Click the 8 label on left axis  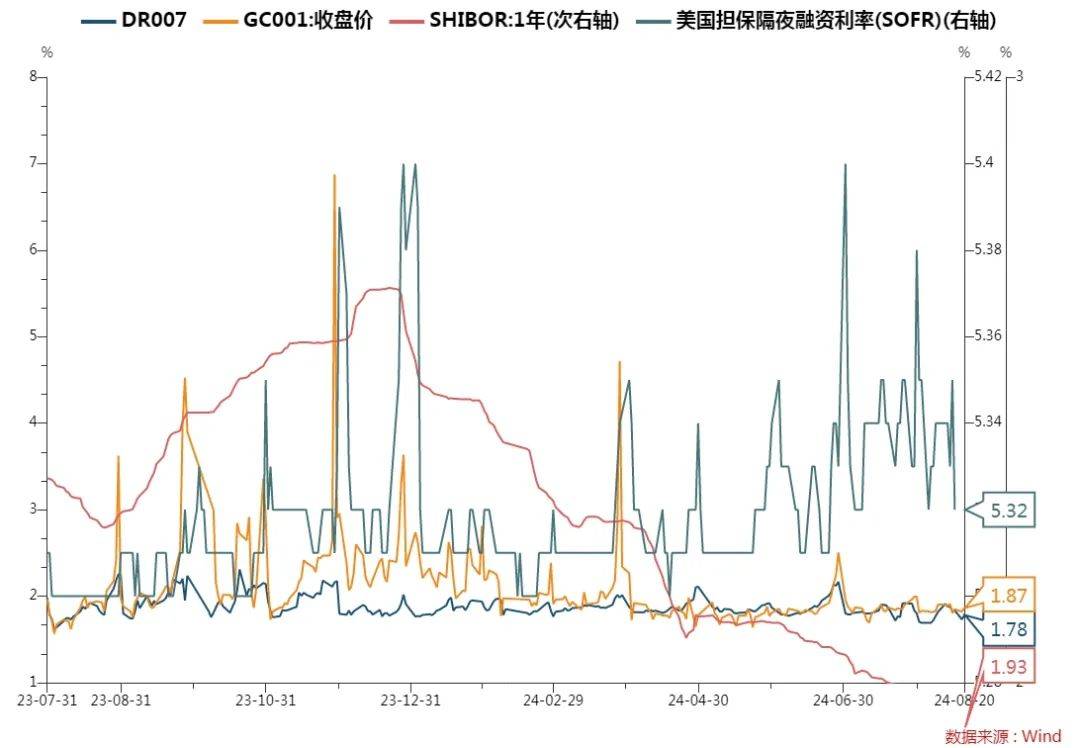(x=33, y=76)
